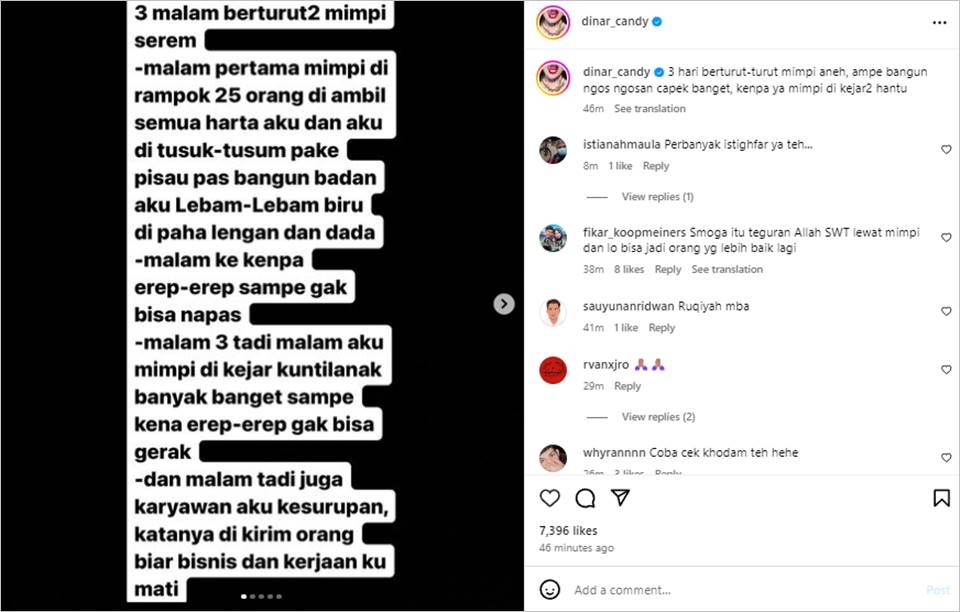This screenshot has width=960, height=612.
Task: Go to next slide with arrow
Action: [x=504, y=304]
